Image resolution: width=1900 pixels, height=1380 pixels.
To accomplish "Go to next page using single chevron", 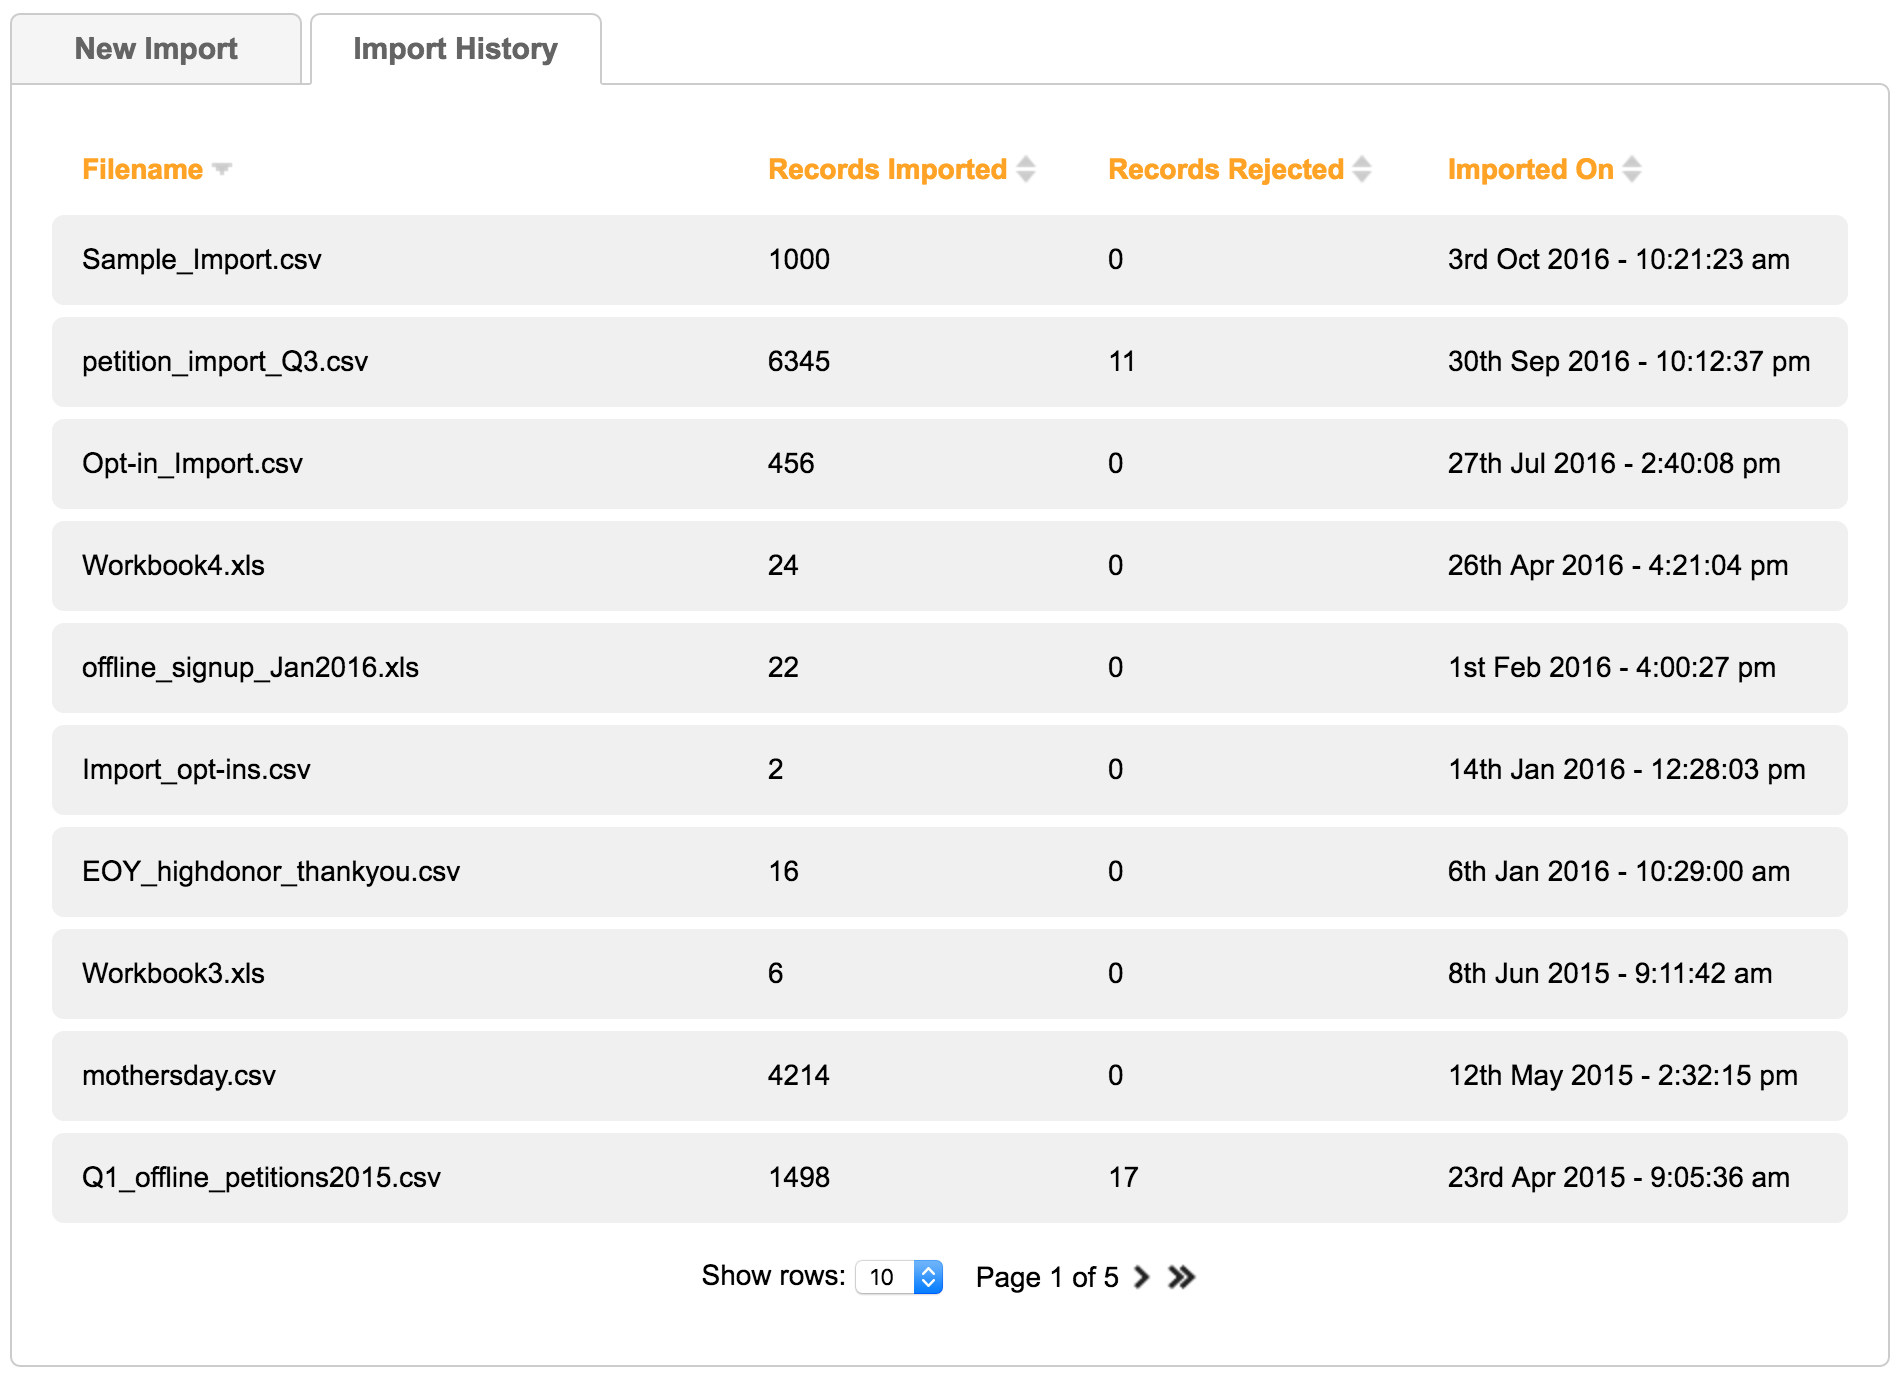I will [x=1141, y=1277].
